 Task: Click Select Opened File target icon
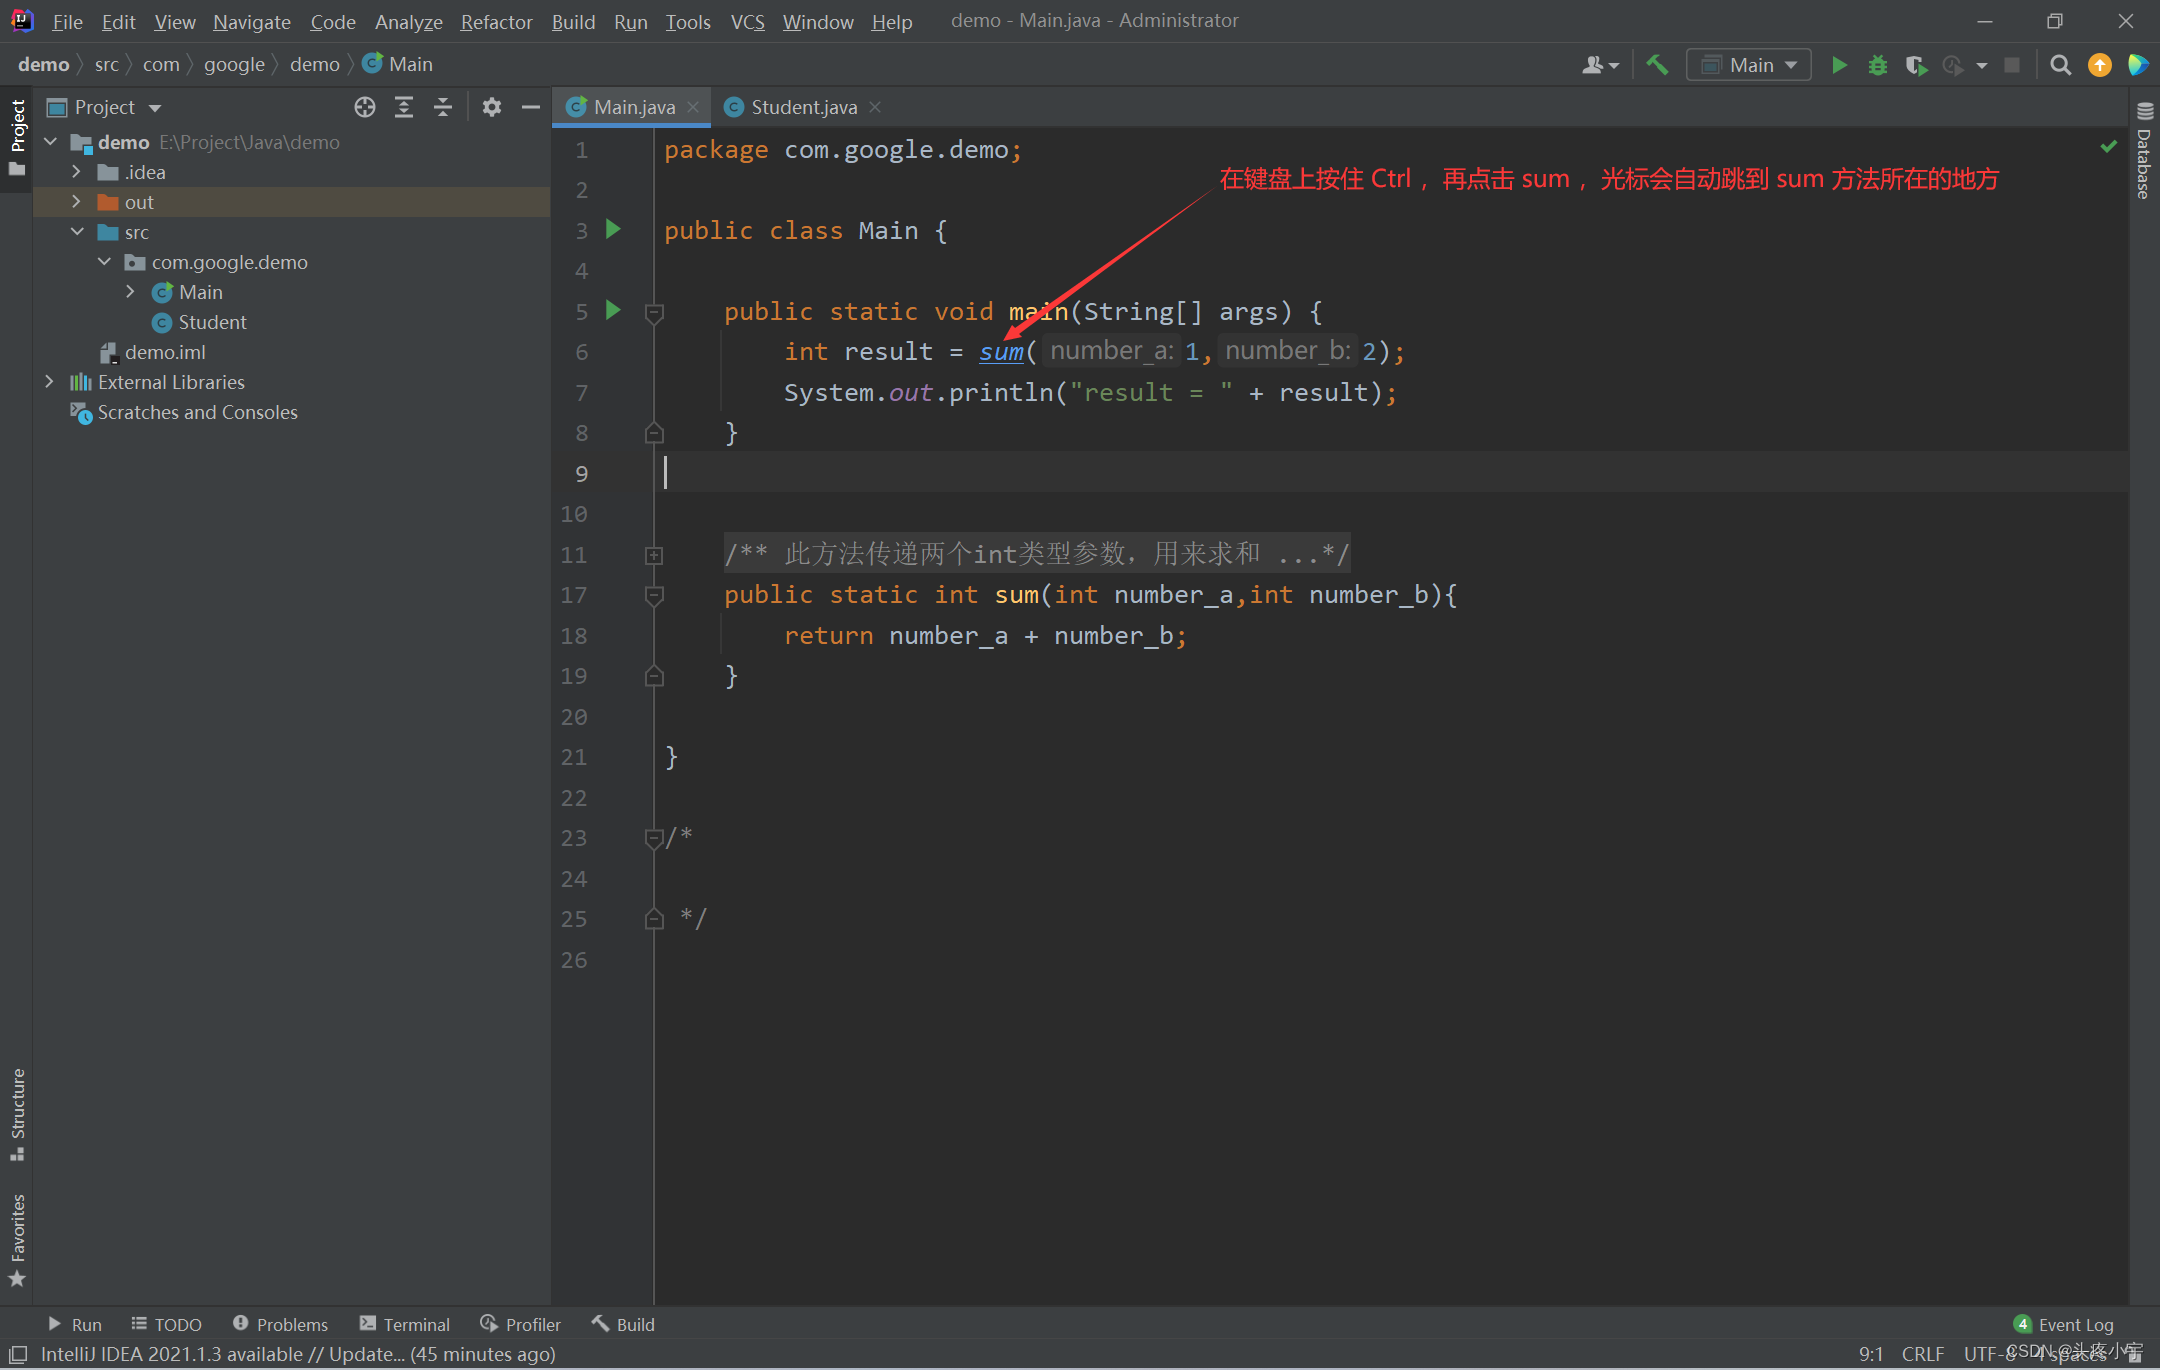(x=365, y=107)
